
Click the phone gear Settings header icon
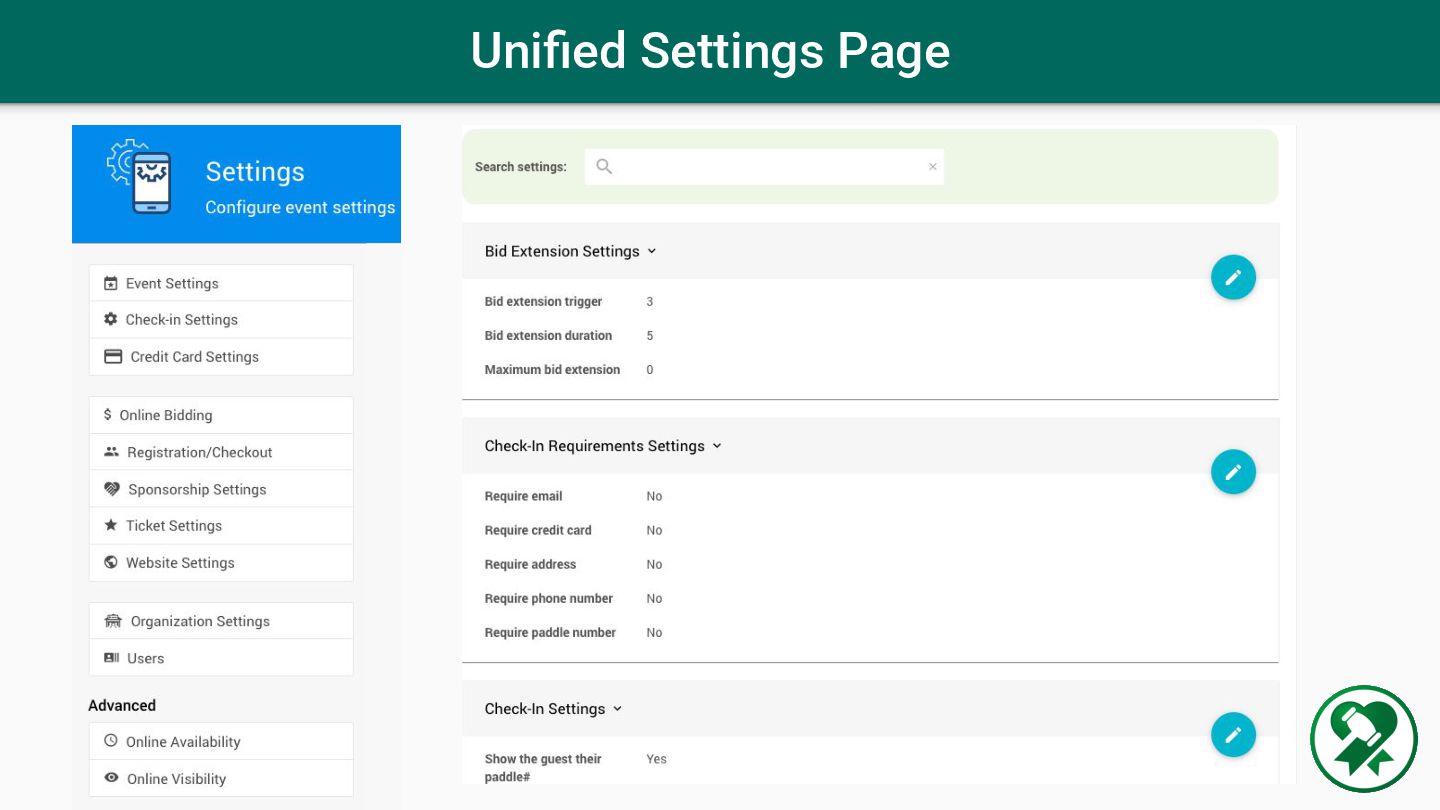(x=140, y=177)
